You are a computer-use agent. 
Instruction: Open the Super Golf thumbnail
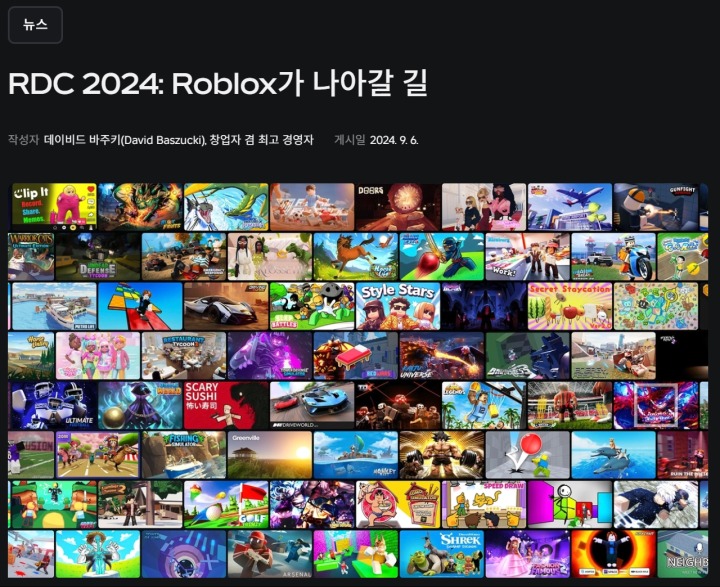226,504
